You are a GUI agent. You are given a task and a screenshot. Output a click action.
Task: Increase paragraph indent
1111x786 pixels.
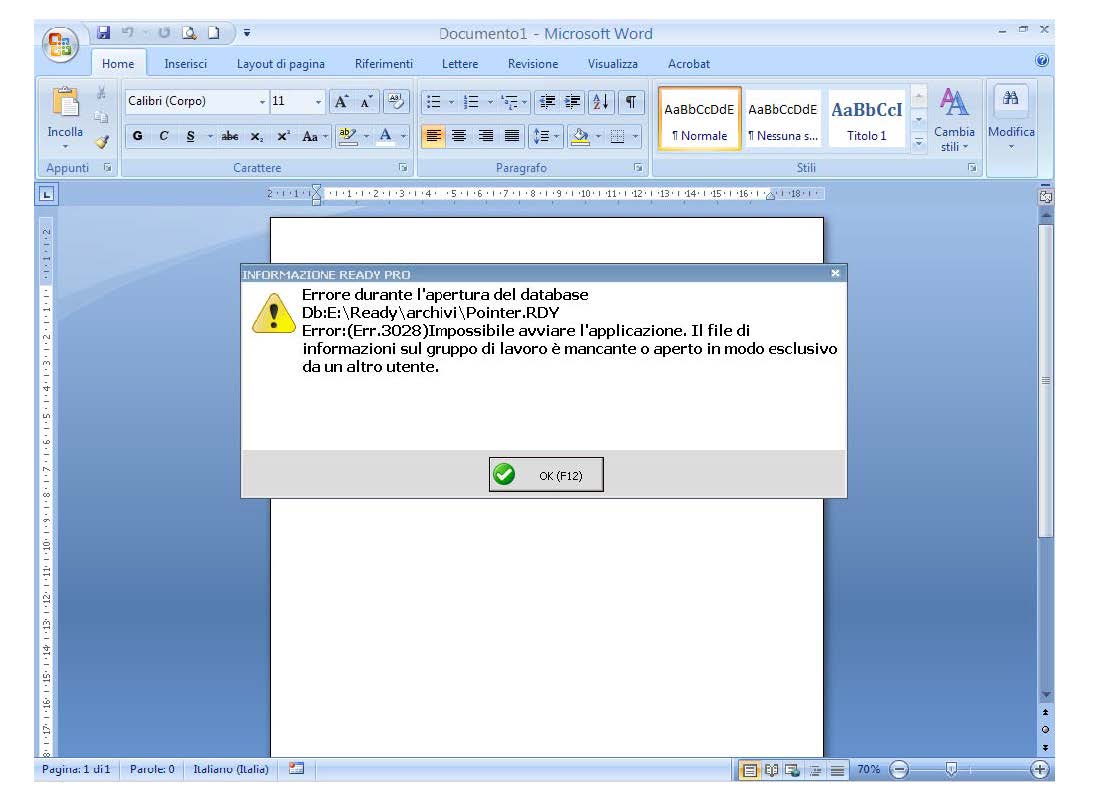[x=573, y=102]
